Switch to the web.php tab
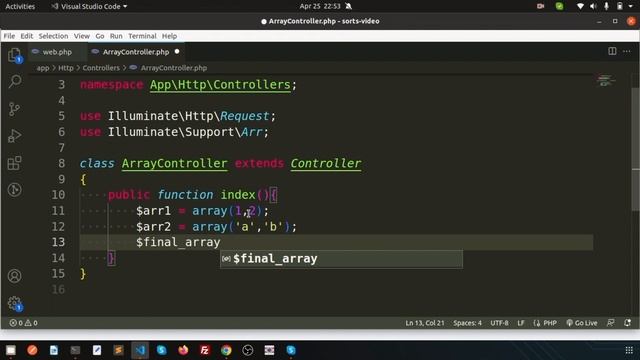The width and height of the screenshot is (640, 360). click(57, 52)
